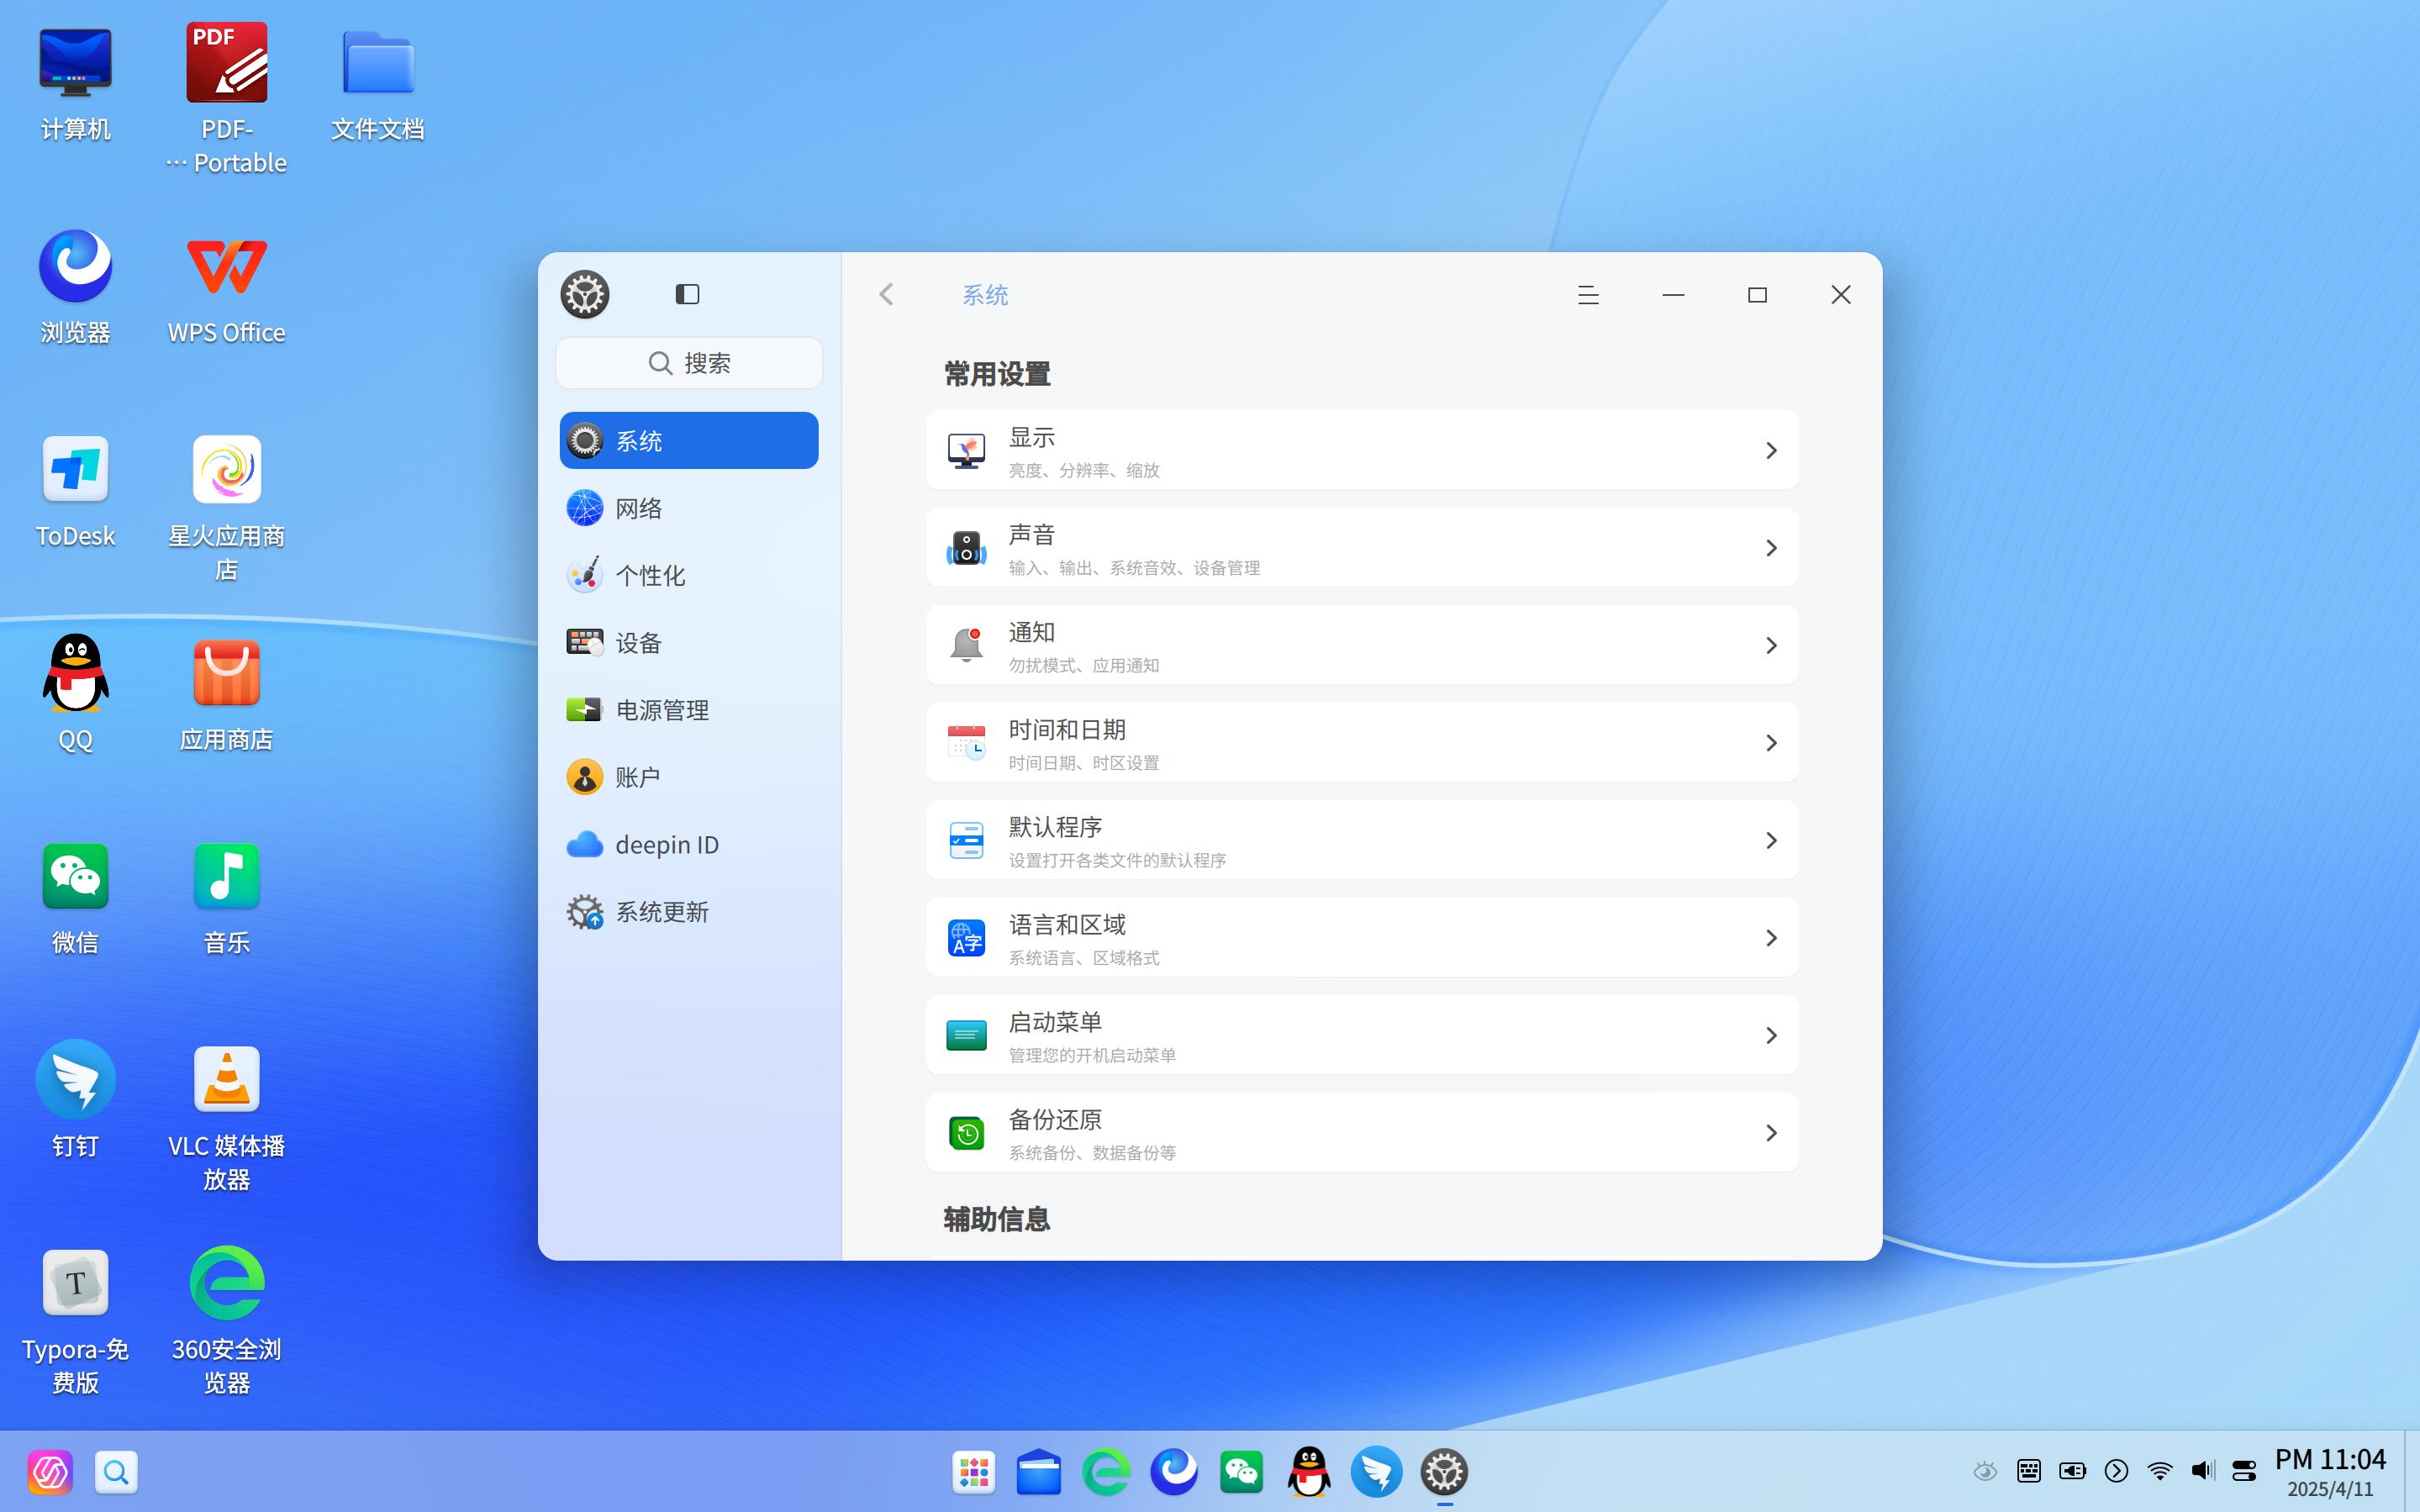The height and width of the screenshot is (1512, 2420).
Task: Select the highlighted 系统 sidebar item
Action: 689,440
